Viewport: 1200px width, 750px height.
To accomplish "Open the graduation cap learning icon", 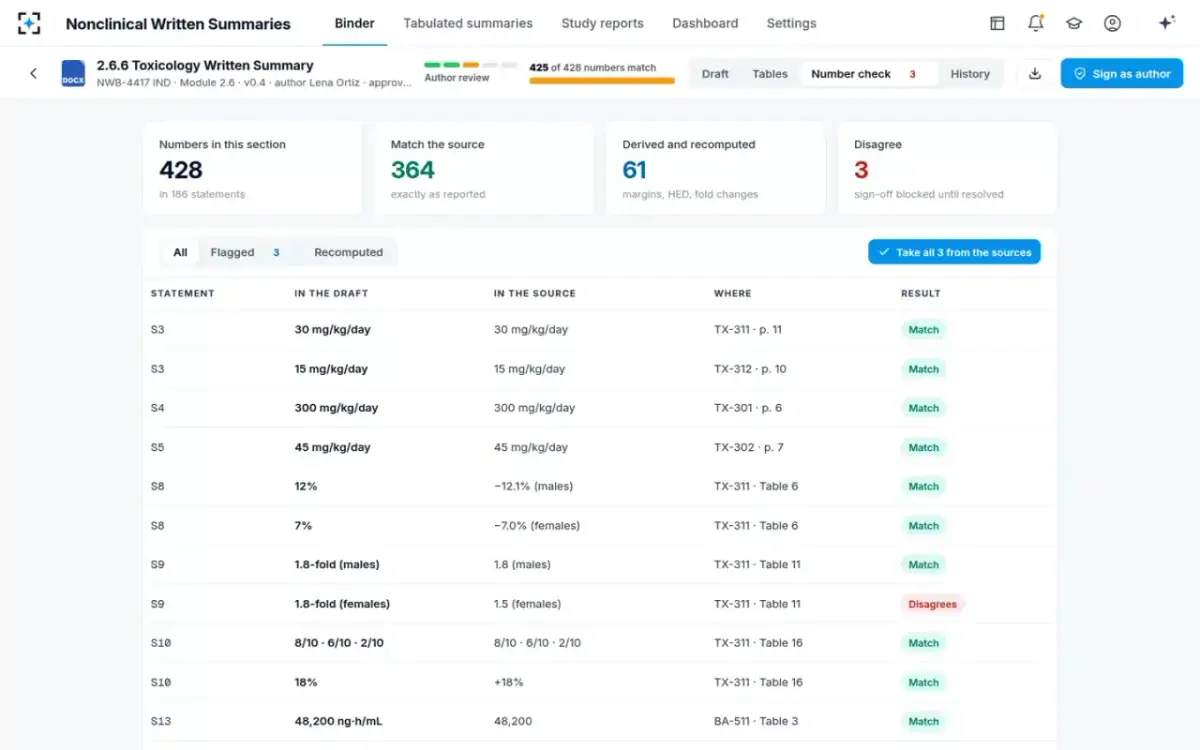I will pyautogui.click(x=1074, y=23).
